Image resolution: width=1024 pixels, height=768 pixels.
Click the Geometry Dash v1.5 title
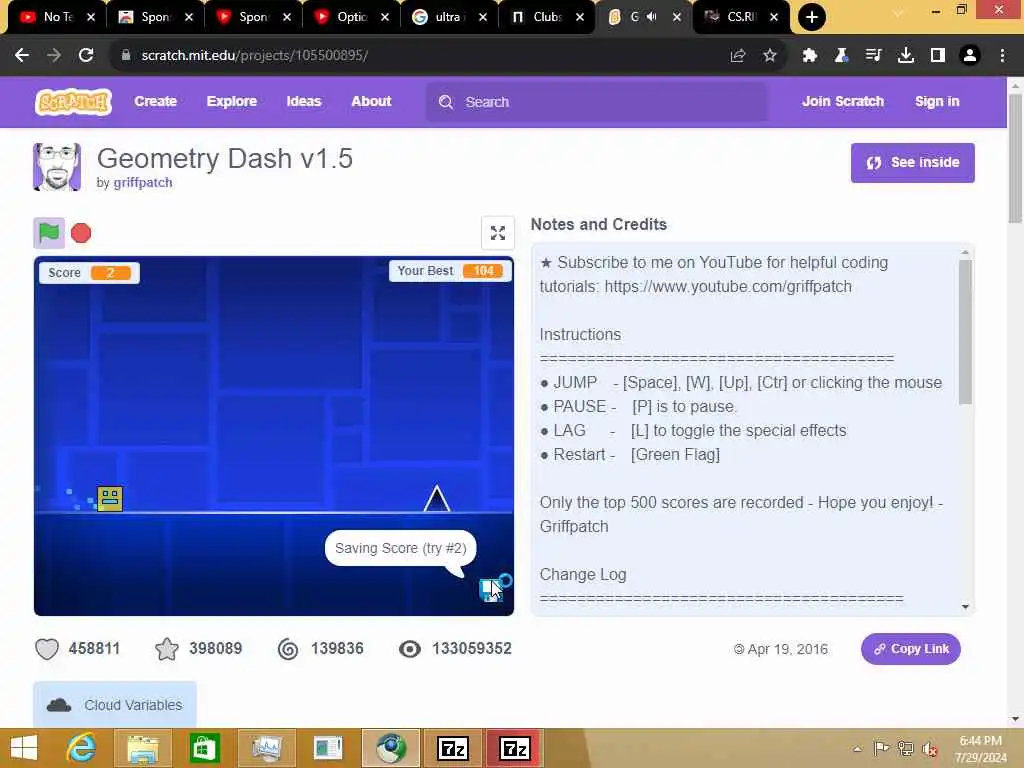coord(225,159)
